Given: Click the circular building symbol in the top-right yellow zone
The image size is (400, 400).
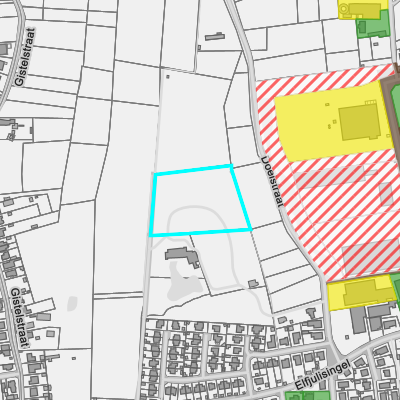Looking at the screenshot, I should [343, 8].
